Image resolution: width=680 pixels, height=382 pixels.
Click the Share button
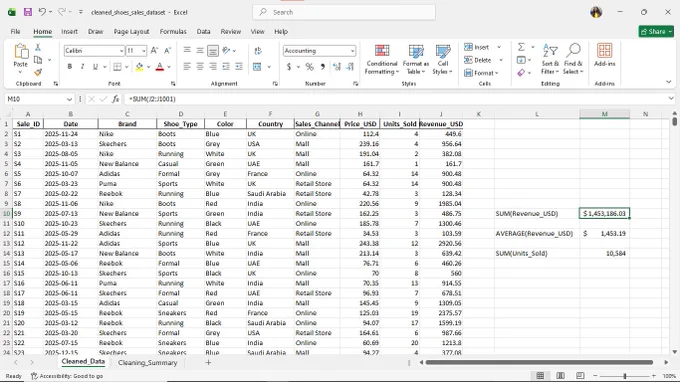click(656, 32)
